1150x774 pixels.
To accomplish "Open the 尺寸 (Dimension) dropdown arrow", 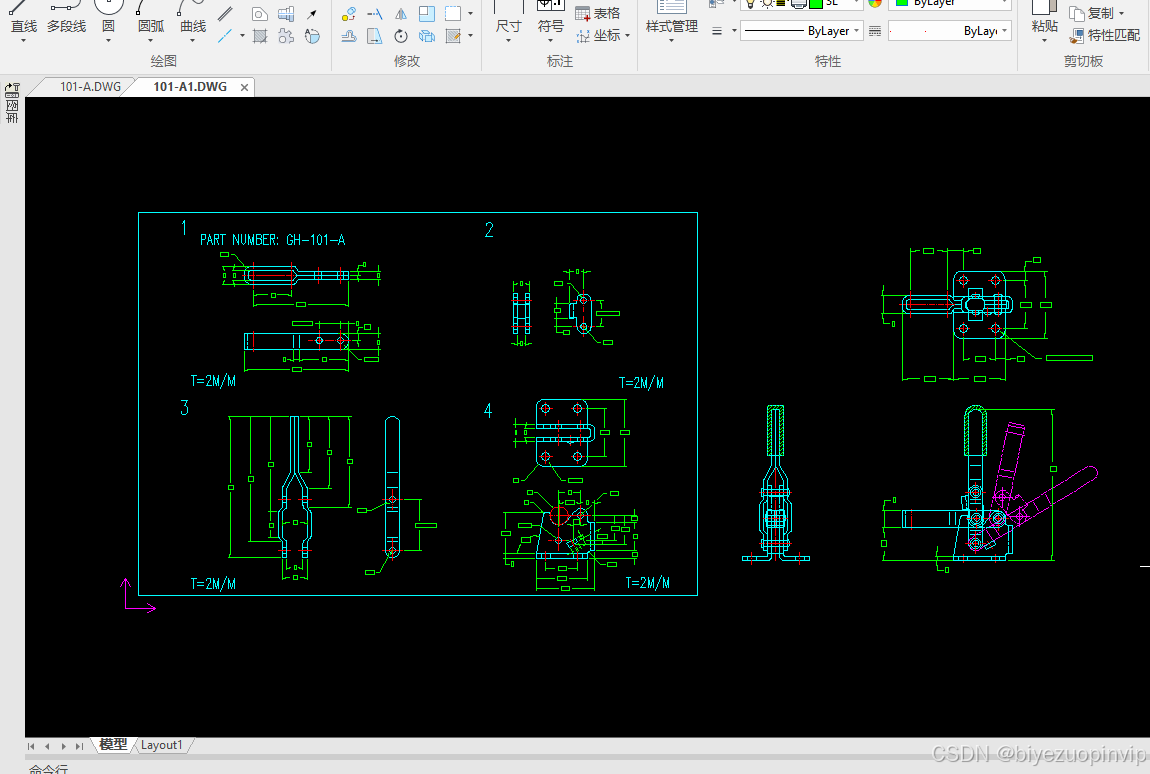I will pos(508,41).
